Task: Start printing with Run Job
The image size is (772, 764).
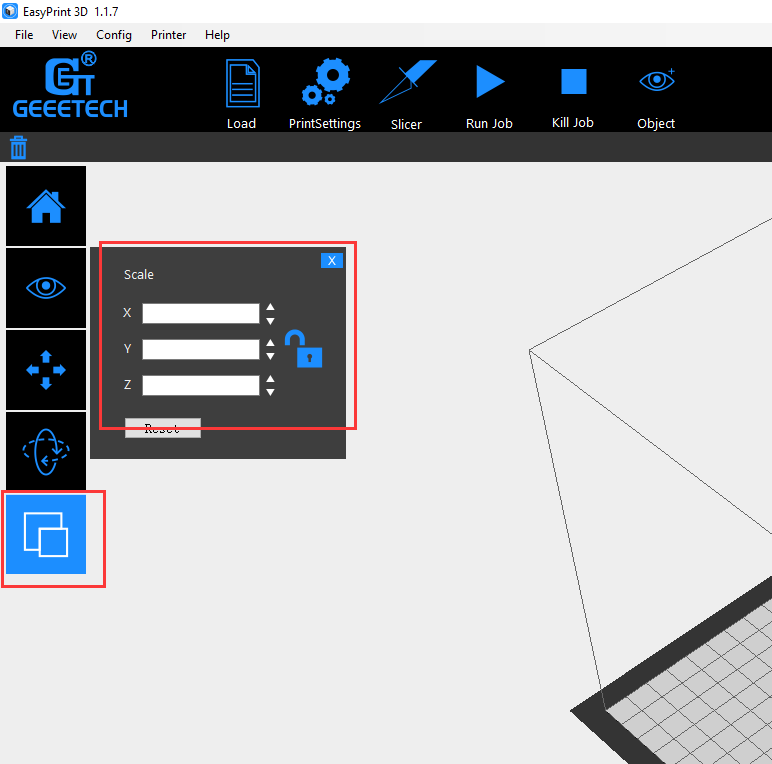Action: 489,82
